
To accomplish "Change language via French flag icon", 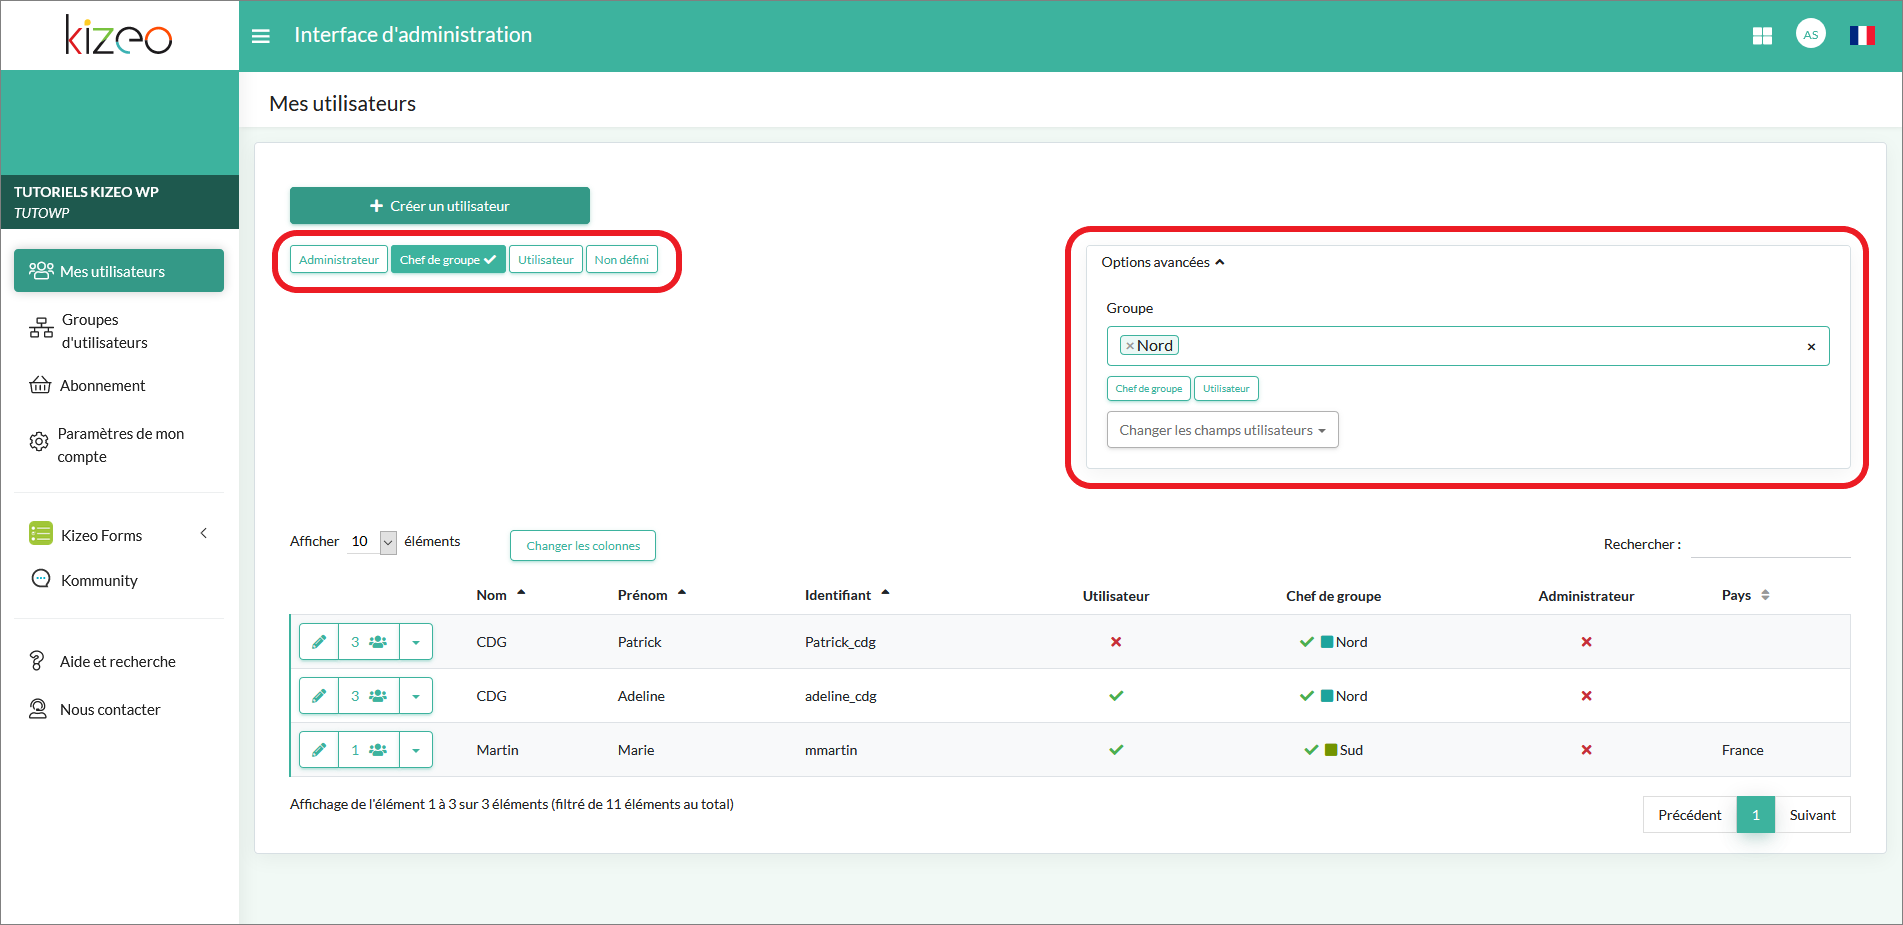I will pos(1862,36).
